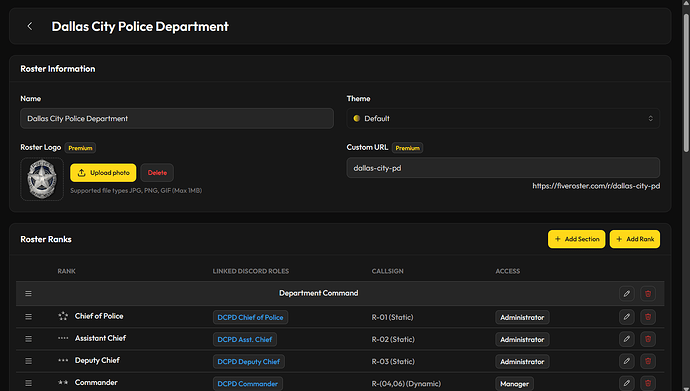
Task: Click the Assistant Chief rank name
Action: [100, 338]
